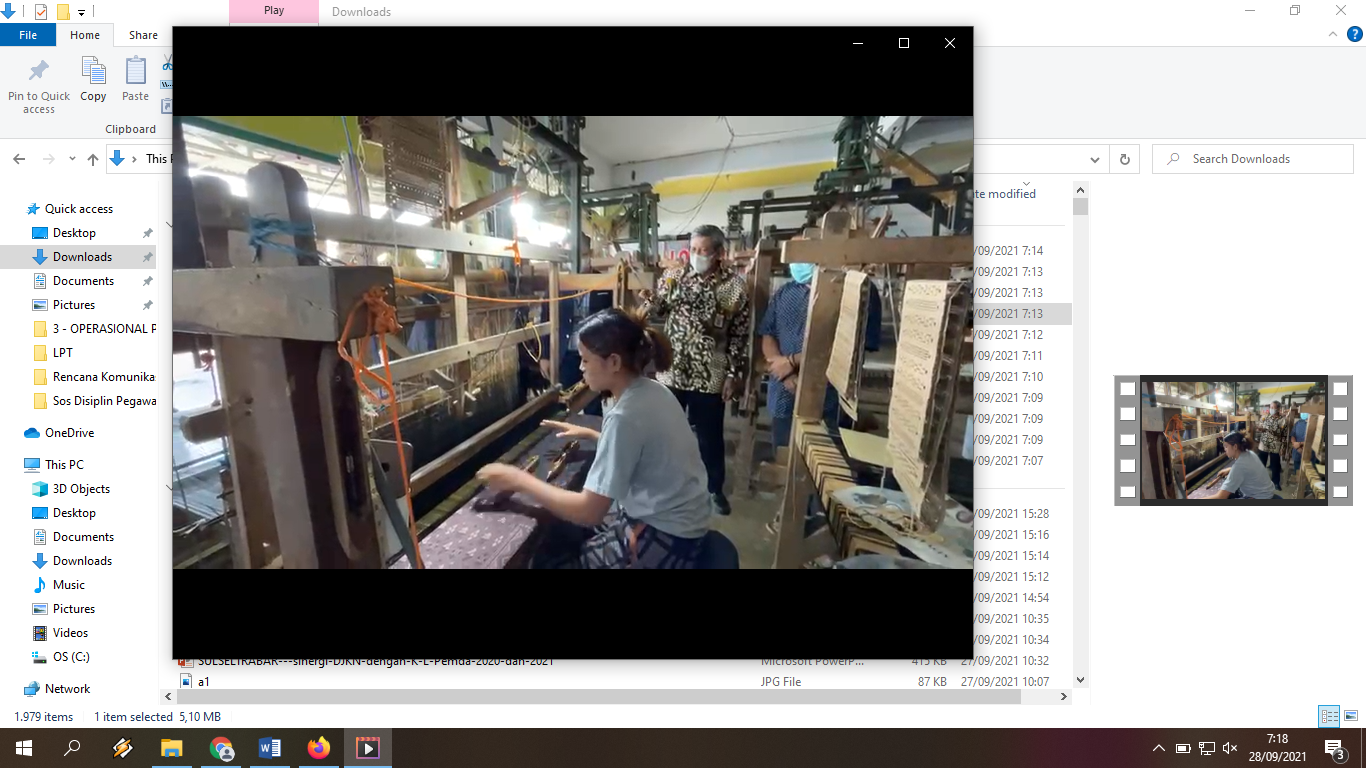
Task: Open the OS (C:) drive
Action: click(71, 657)
